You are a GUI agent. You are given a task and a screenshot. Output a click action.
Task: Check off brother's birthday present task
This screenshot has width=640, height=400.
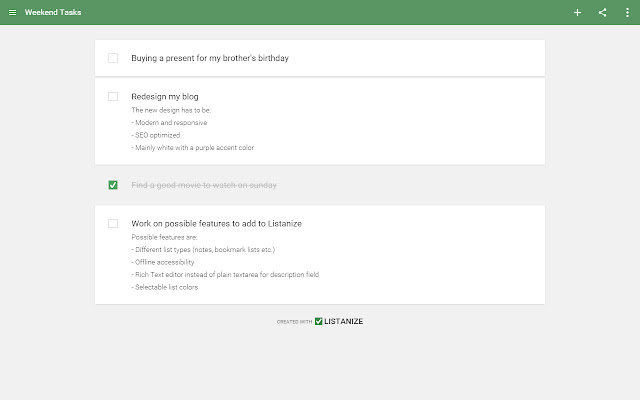pyautogui.click(x=113, y=58)
